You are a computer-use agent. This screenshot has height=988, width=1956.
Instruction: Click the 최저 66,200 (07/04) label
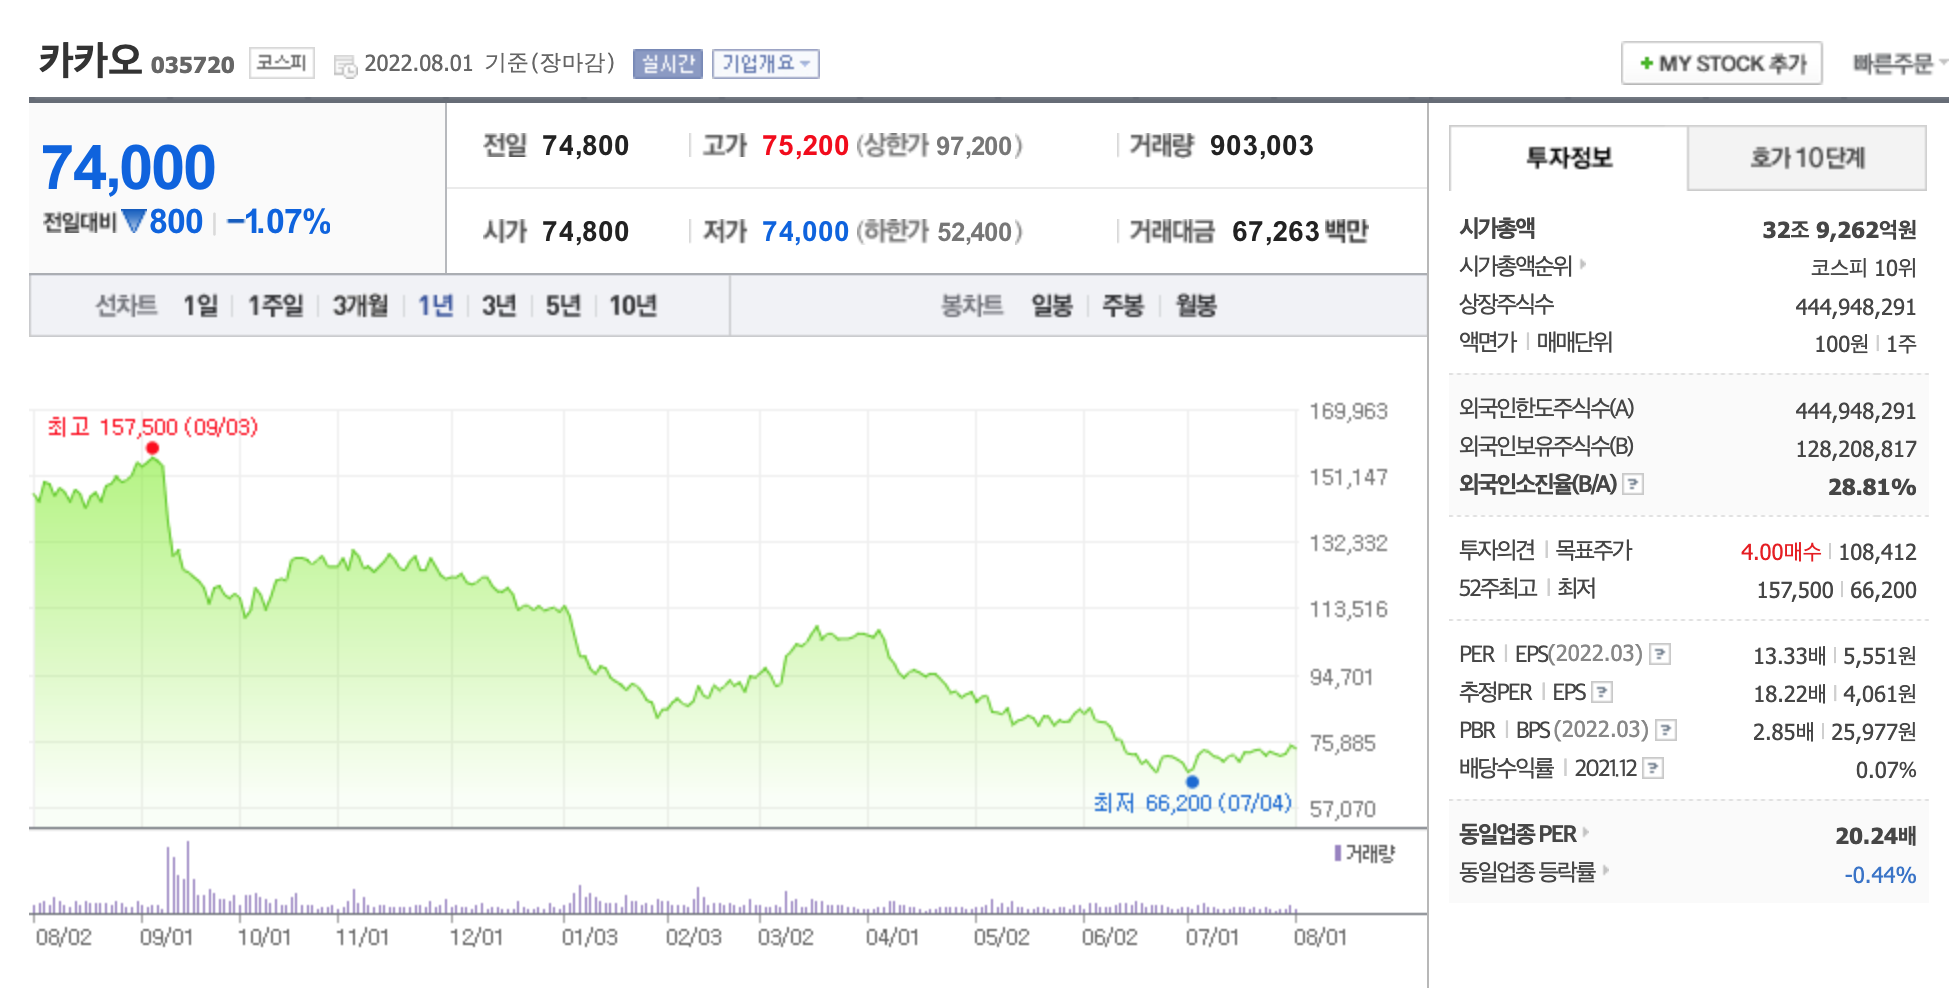pyautogui.click(x=1192, y=803)
